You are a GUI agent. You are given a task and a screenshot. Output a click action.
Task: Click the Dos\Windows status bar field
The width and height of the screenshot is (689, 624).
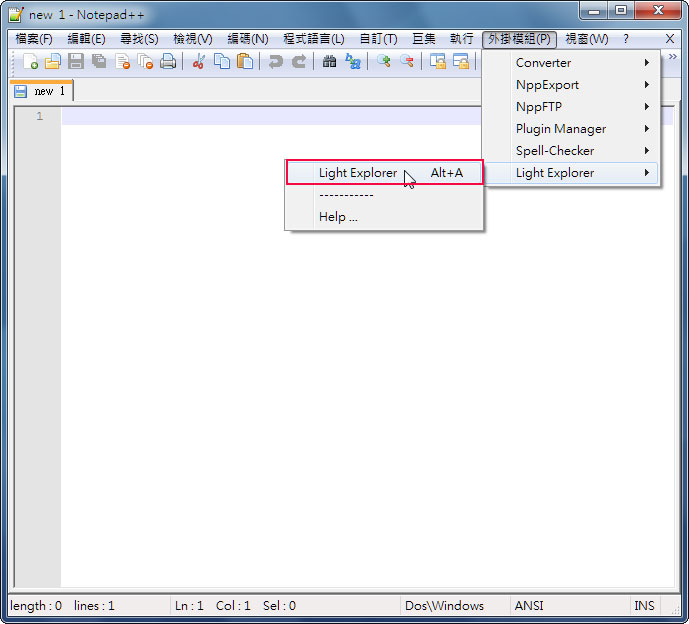(x=454, y=606)
